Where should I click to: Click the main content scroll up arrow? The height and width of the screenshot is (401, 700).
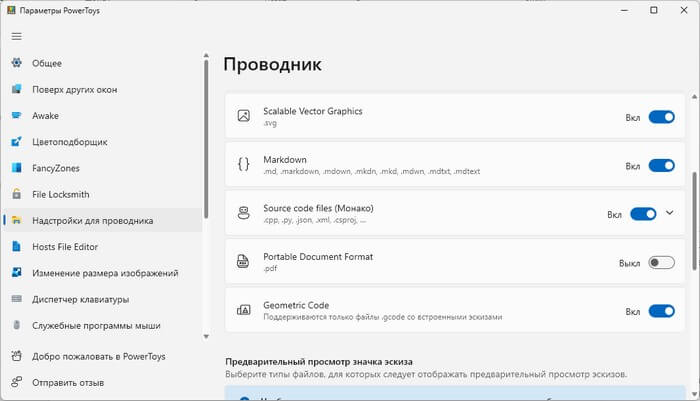694,96
